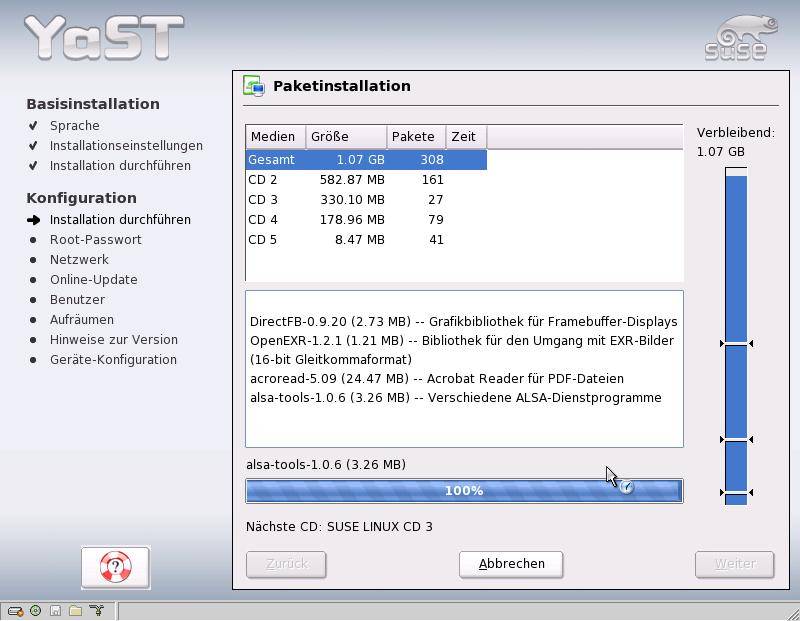Click the greyed-out Zurück button

[286, 564]
